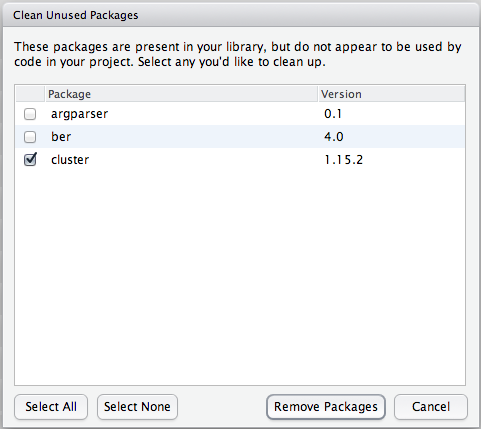The height and width of the screenshot is (429, 481).
Task: Uncheck the cluster package checkbox
Action: click(30, 160)
